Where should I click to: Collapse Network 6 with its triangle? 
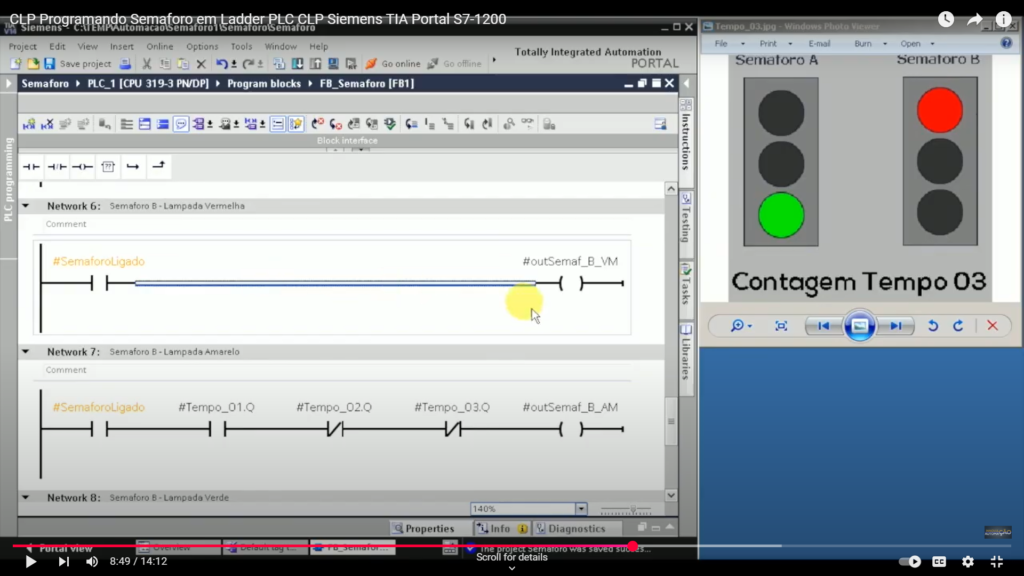coord(25,206)
